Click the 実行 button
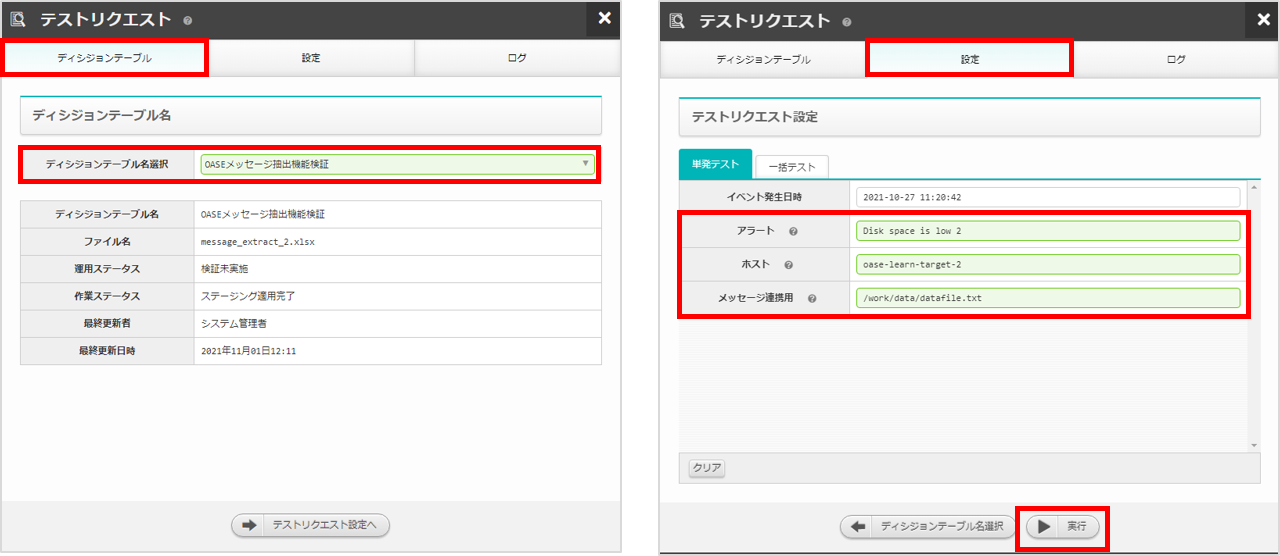Viewport: 1280px width, 556px height. (x=1064, y=526)
